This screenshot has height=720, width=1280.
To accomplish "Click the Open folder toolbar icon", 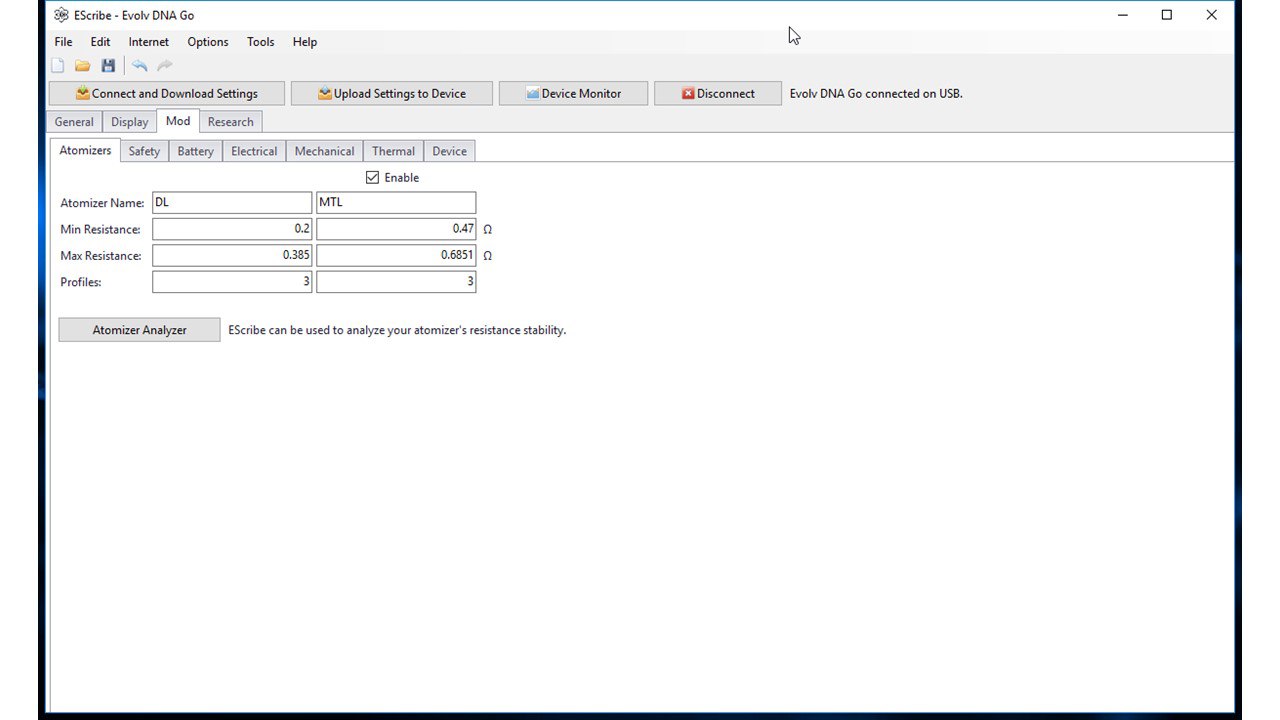I will (83, 66).
